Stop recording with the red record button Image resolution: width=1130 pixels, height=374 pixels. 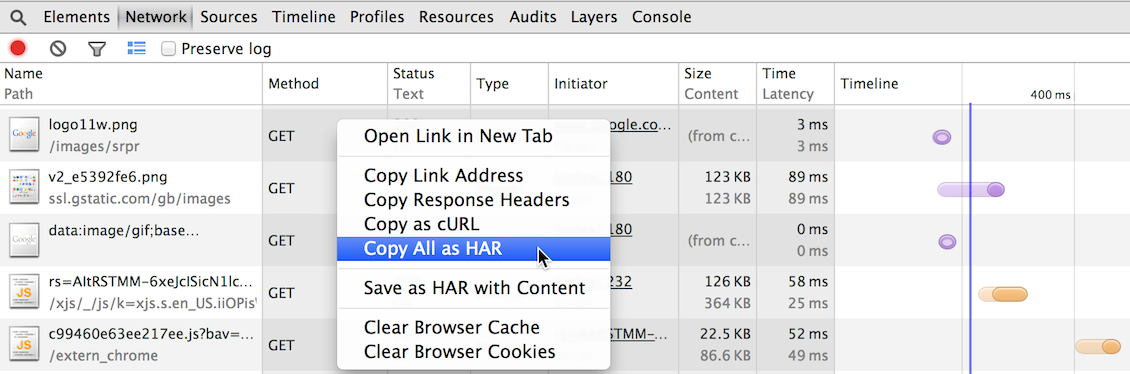click(x=18, y=48)
